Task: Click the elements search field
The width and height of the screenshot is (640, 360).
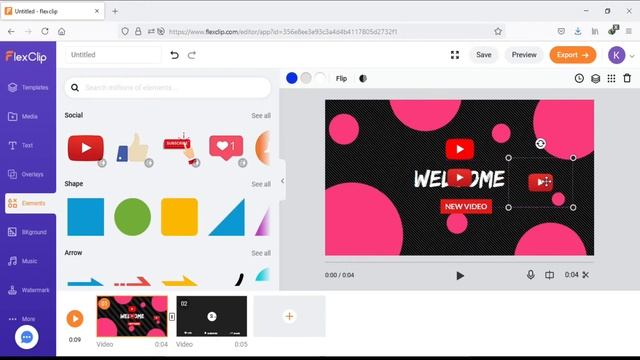Action: tap(167, 87)
